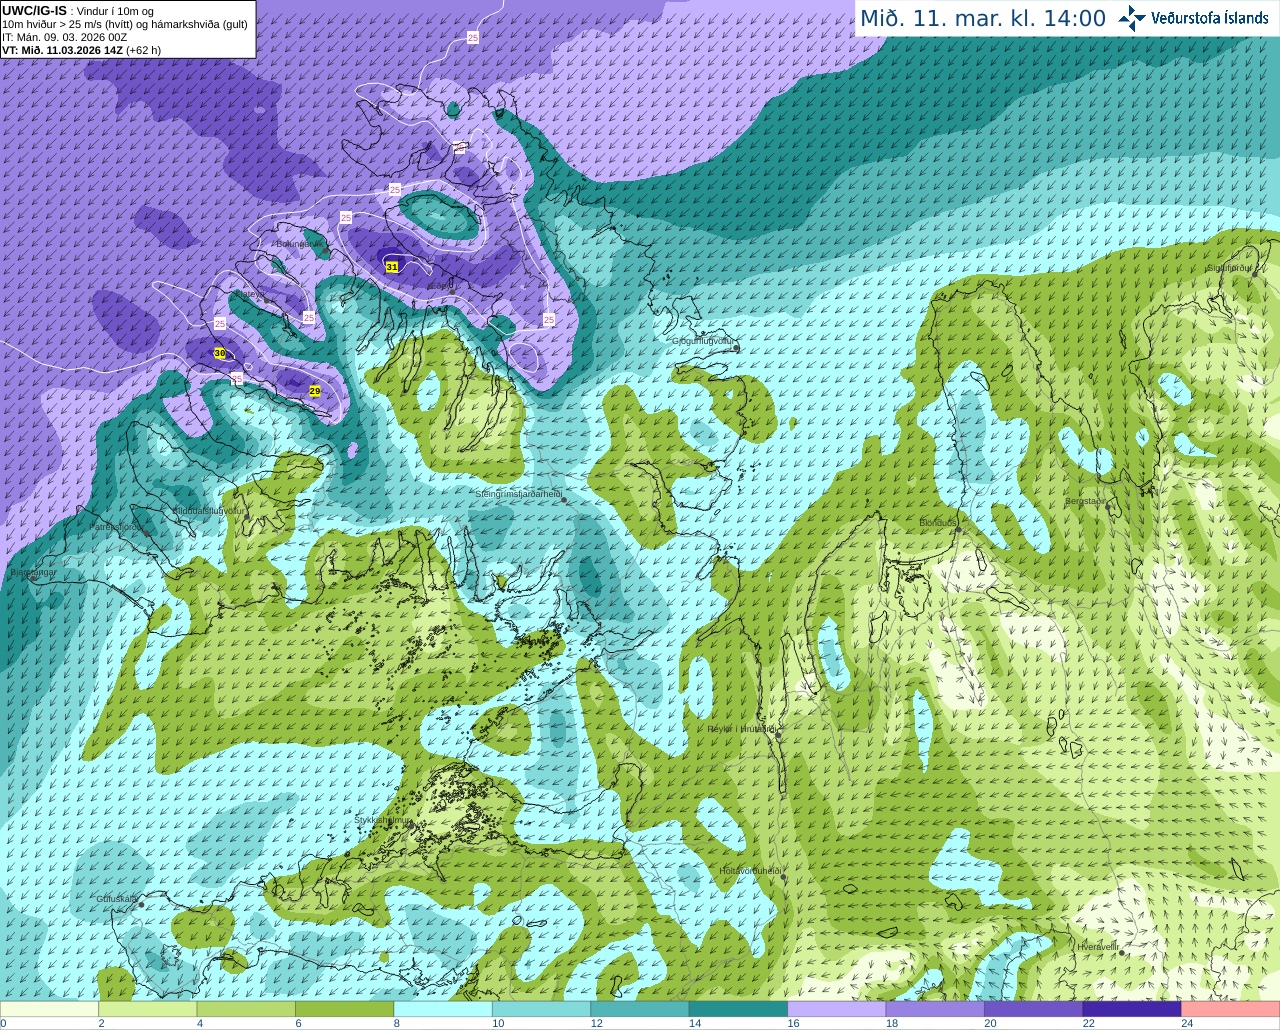Click the pink legend swatch above 24

click(x=1231, y=1009)
